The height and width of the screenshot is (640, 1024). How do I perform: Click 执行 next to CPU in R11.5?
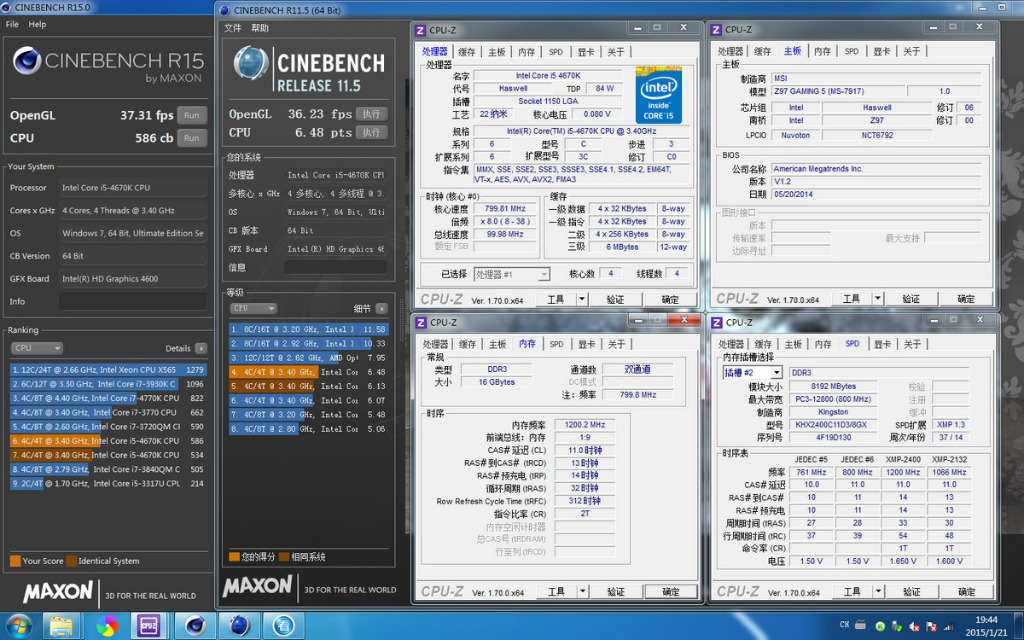372,133
